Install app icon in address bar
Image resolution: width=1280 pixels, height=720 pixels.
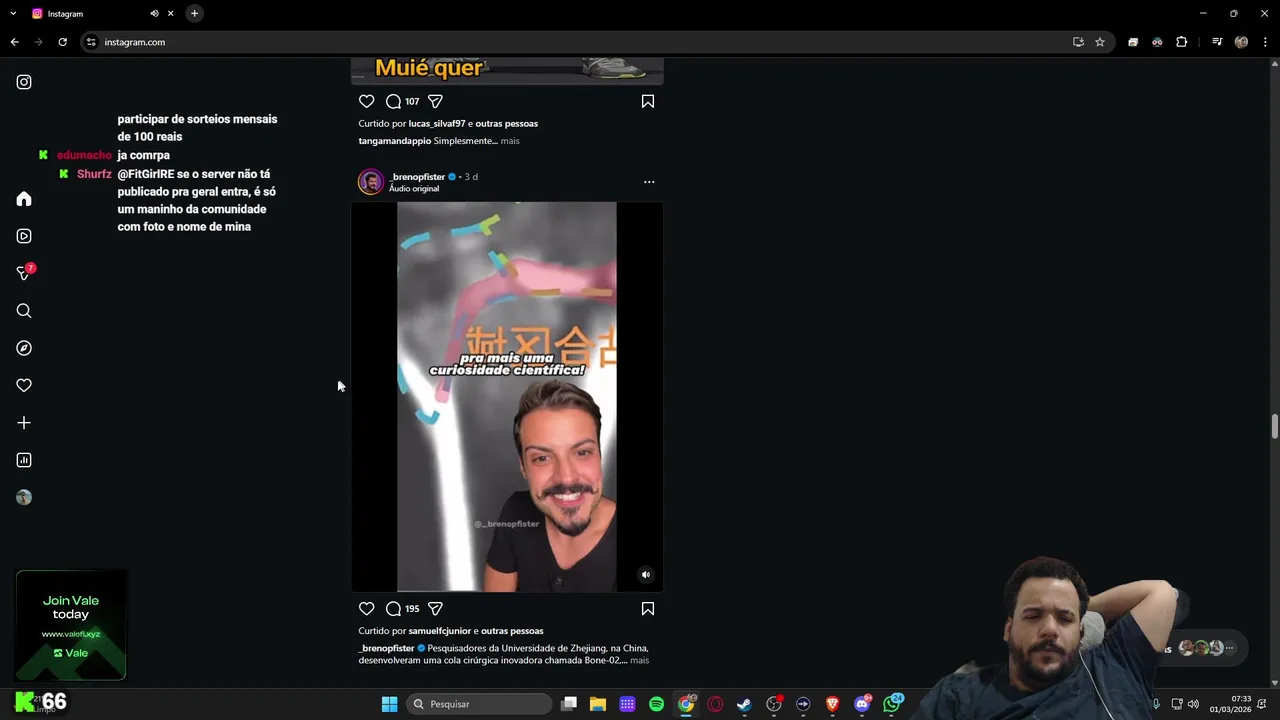tap(1078, 42)
